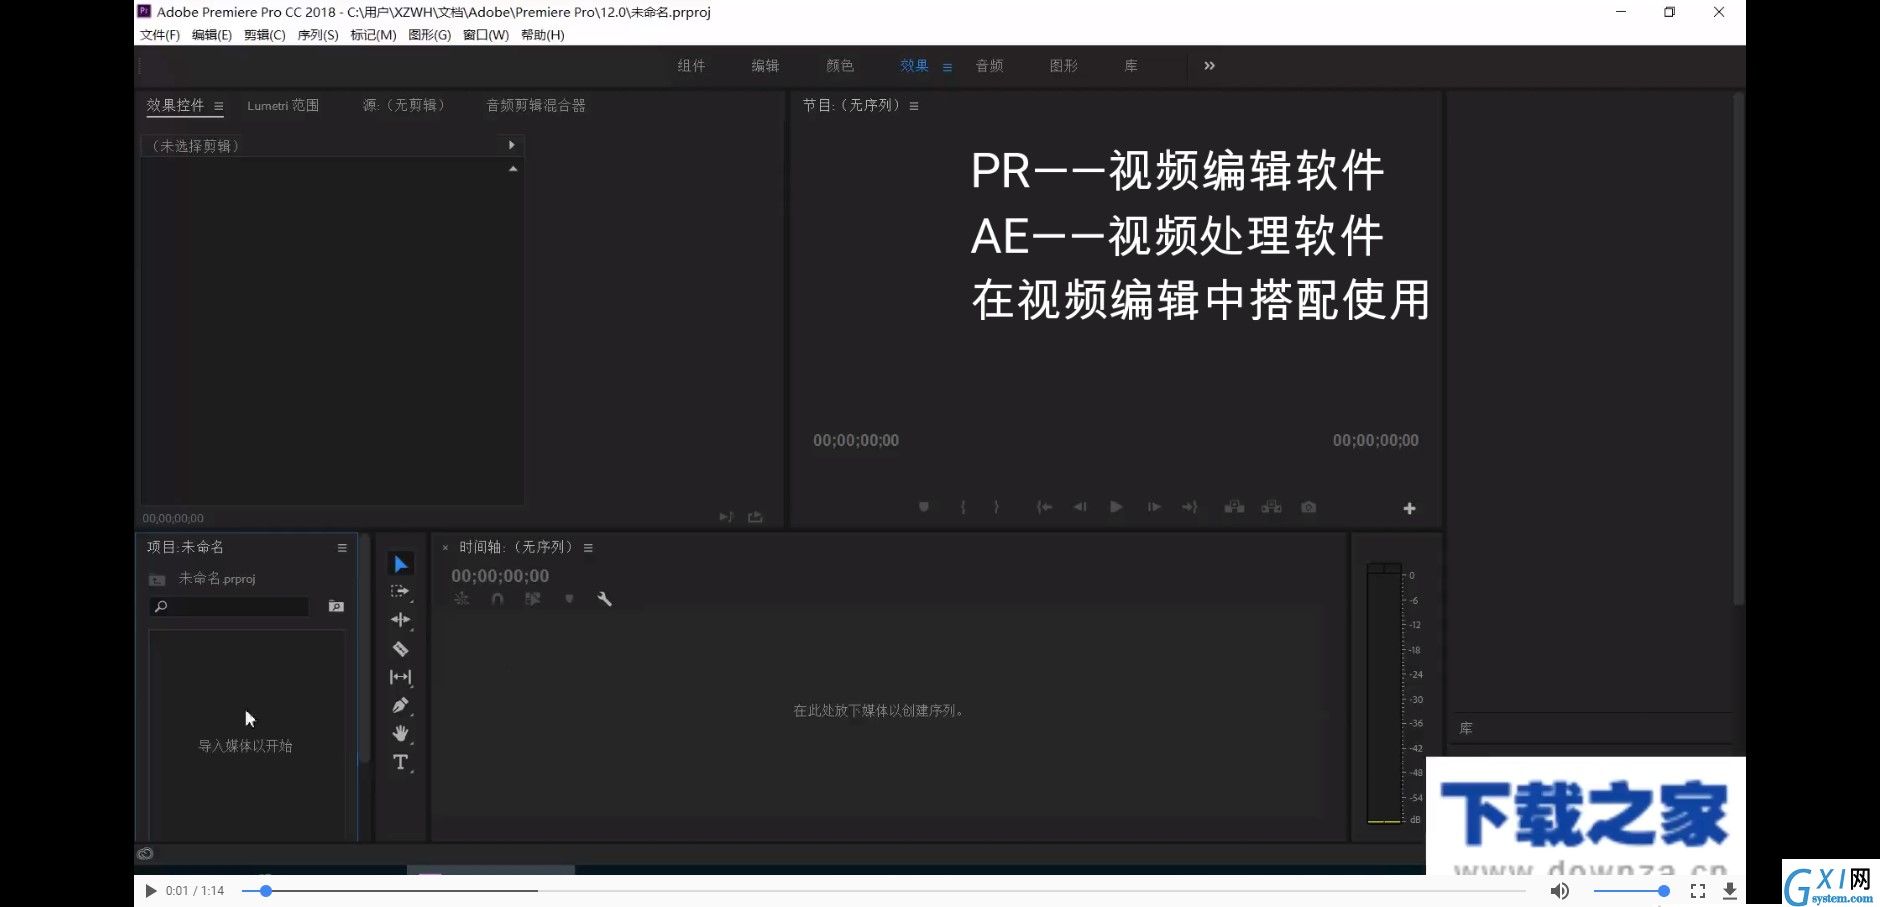Click timeline timecode 00;00;00;00
The image size is (1880, 907).
500,576
